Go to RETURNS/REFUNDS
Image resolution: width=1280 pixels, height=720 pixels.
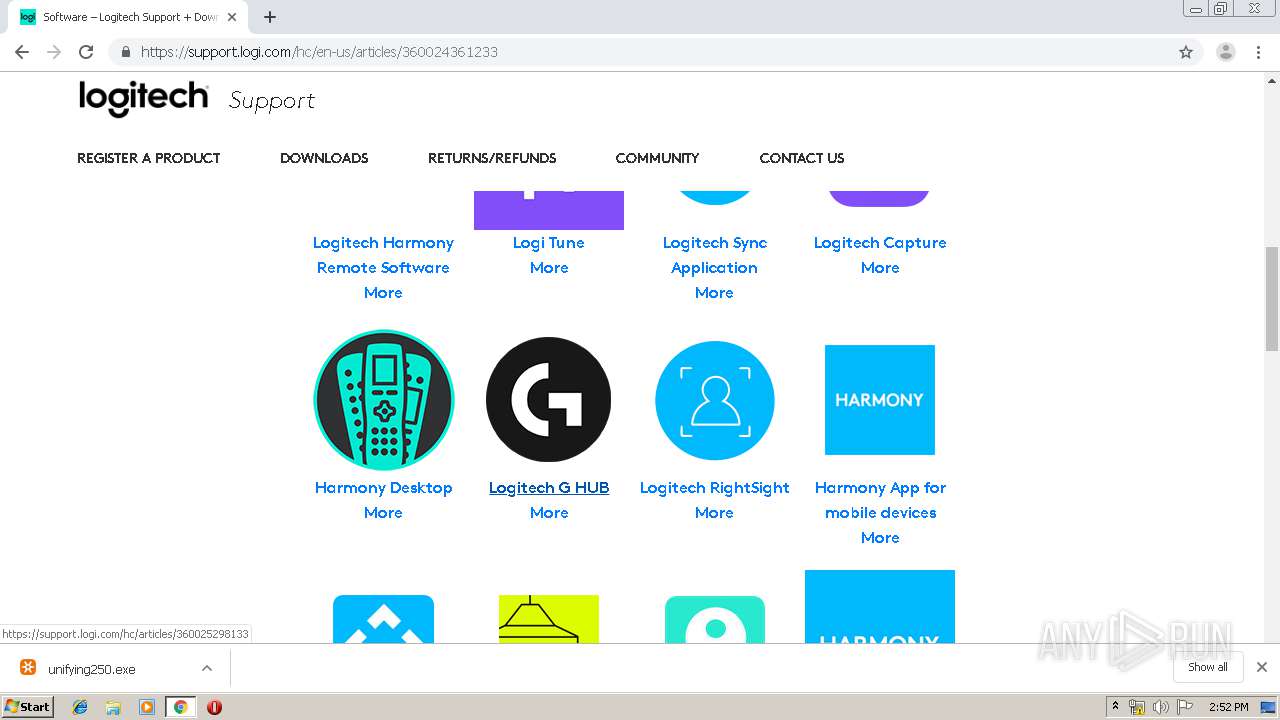tap(492, 158)
